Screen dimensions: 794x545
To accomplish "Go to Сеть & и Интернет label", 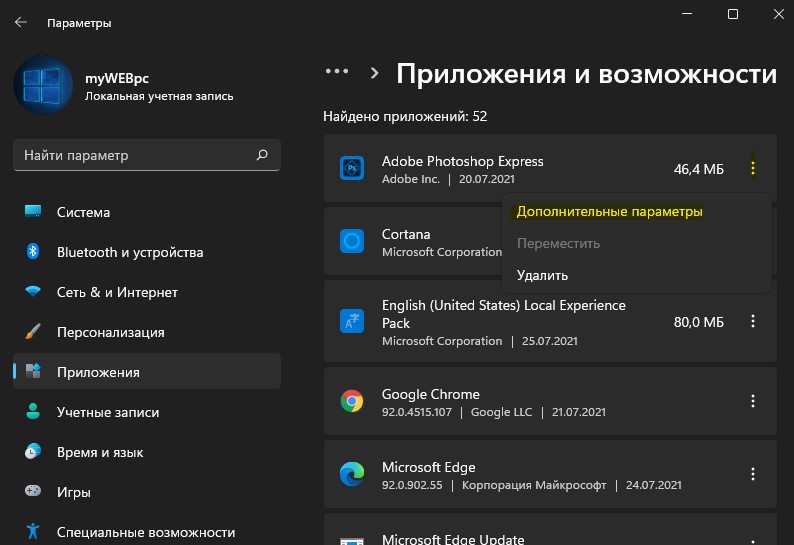I will (117, 292).
